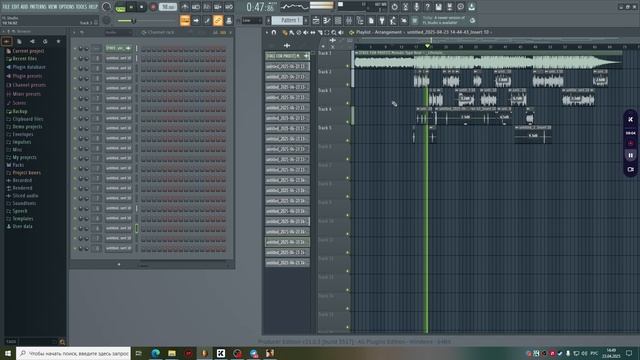Screen dimensions: 640x360
Task: Toggle the orange link controllers icon
Action: (218, 20)
